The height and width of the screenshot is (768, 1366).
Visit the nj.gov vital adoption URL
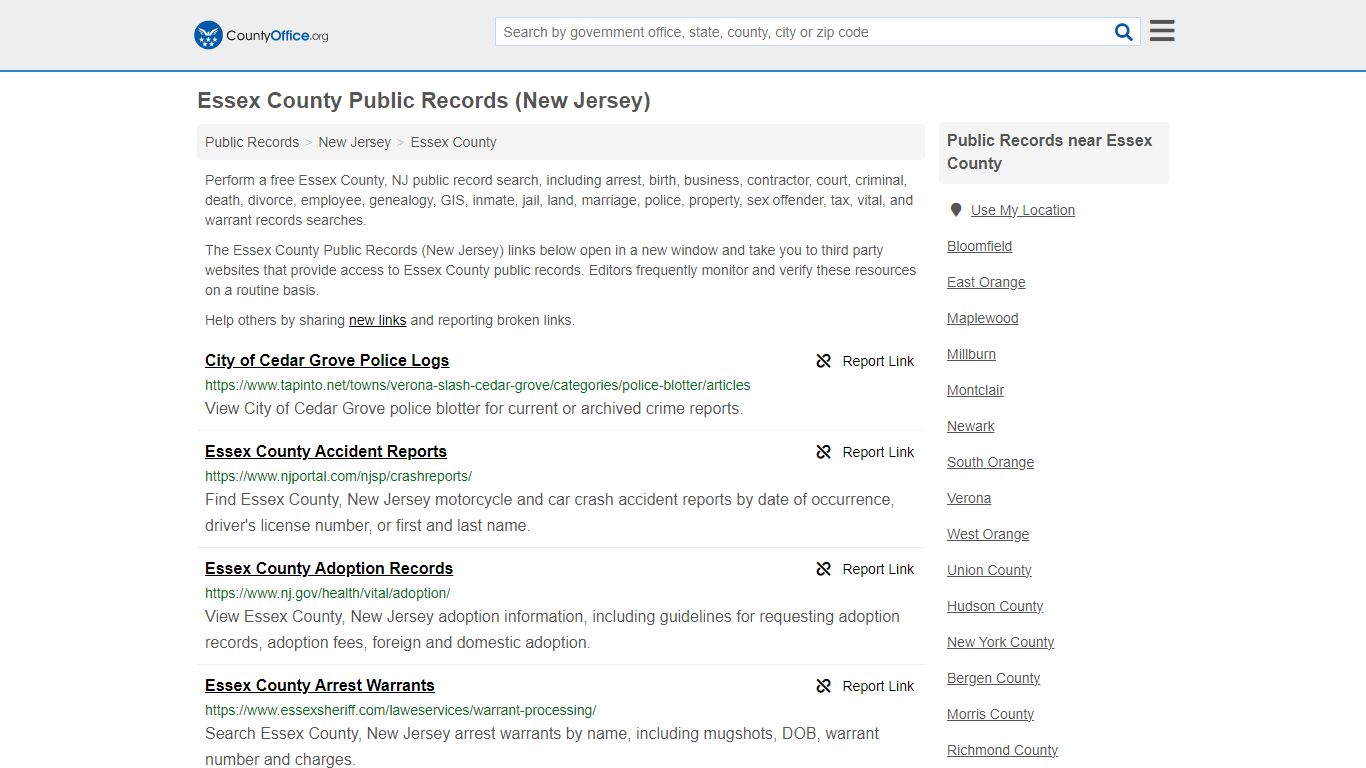328,593
